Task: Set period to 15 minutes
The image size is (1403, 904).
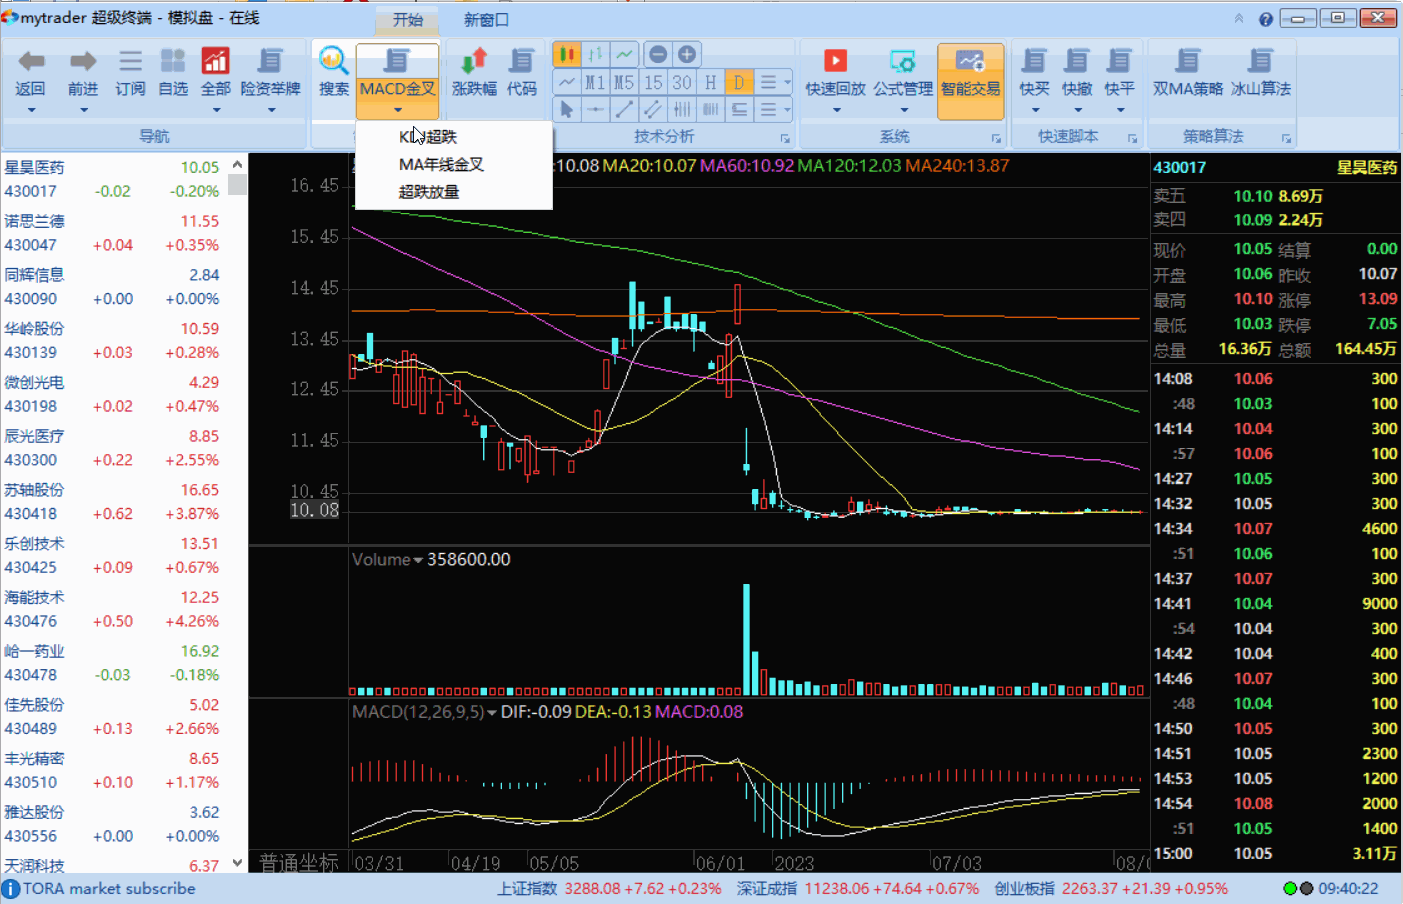Action: pyautogui.click(x=653, y=82)
